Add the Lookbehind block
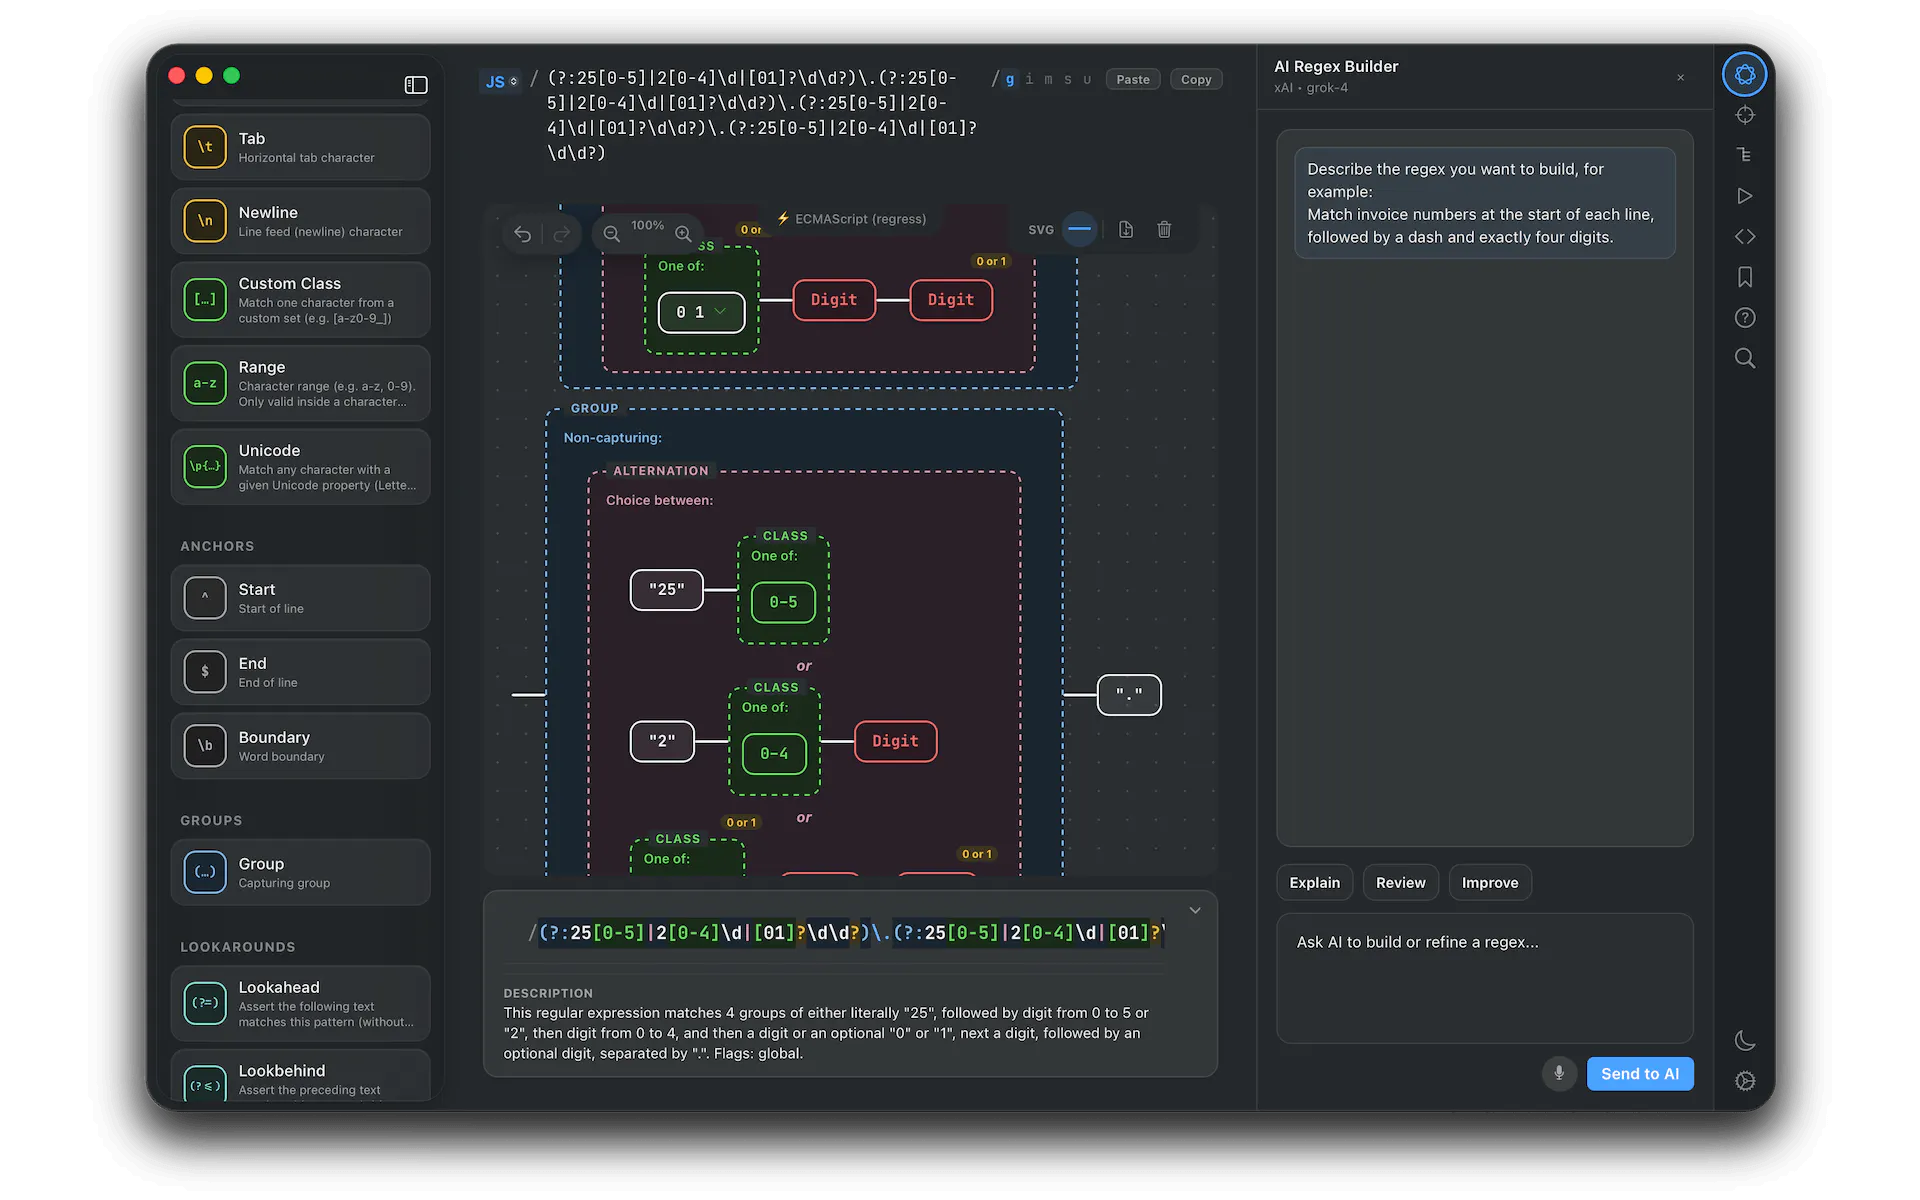Viewport: 1920px width, 1200px height. pyautogui.click(x=301, y=1078)
